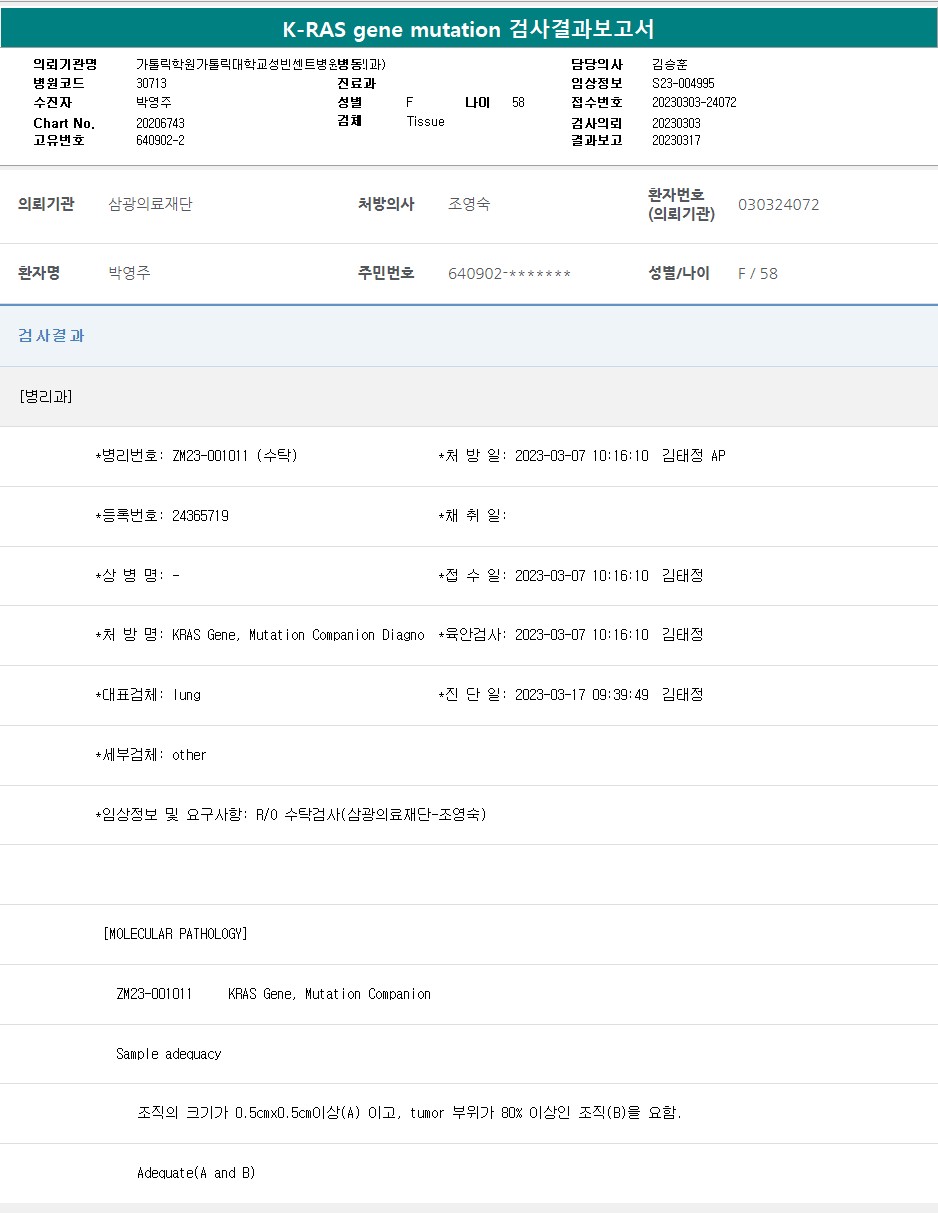Select the 접수번호 value 20230303-24072
This screenshot has width=938, height=1213.
[694, 102]
